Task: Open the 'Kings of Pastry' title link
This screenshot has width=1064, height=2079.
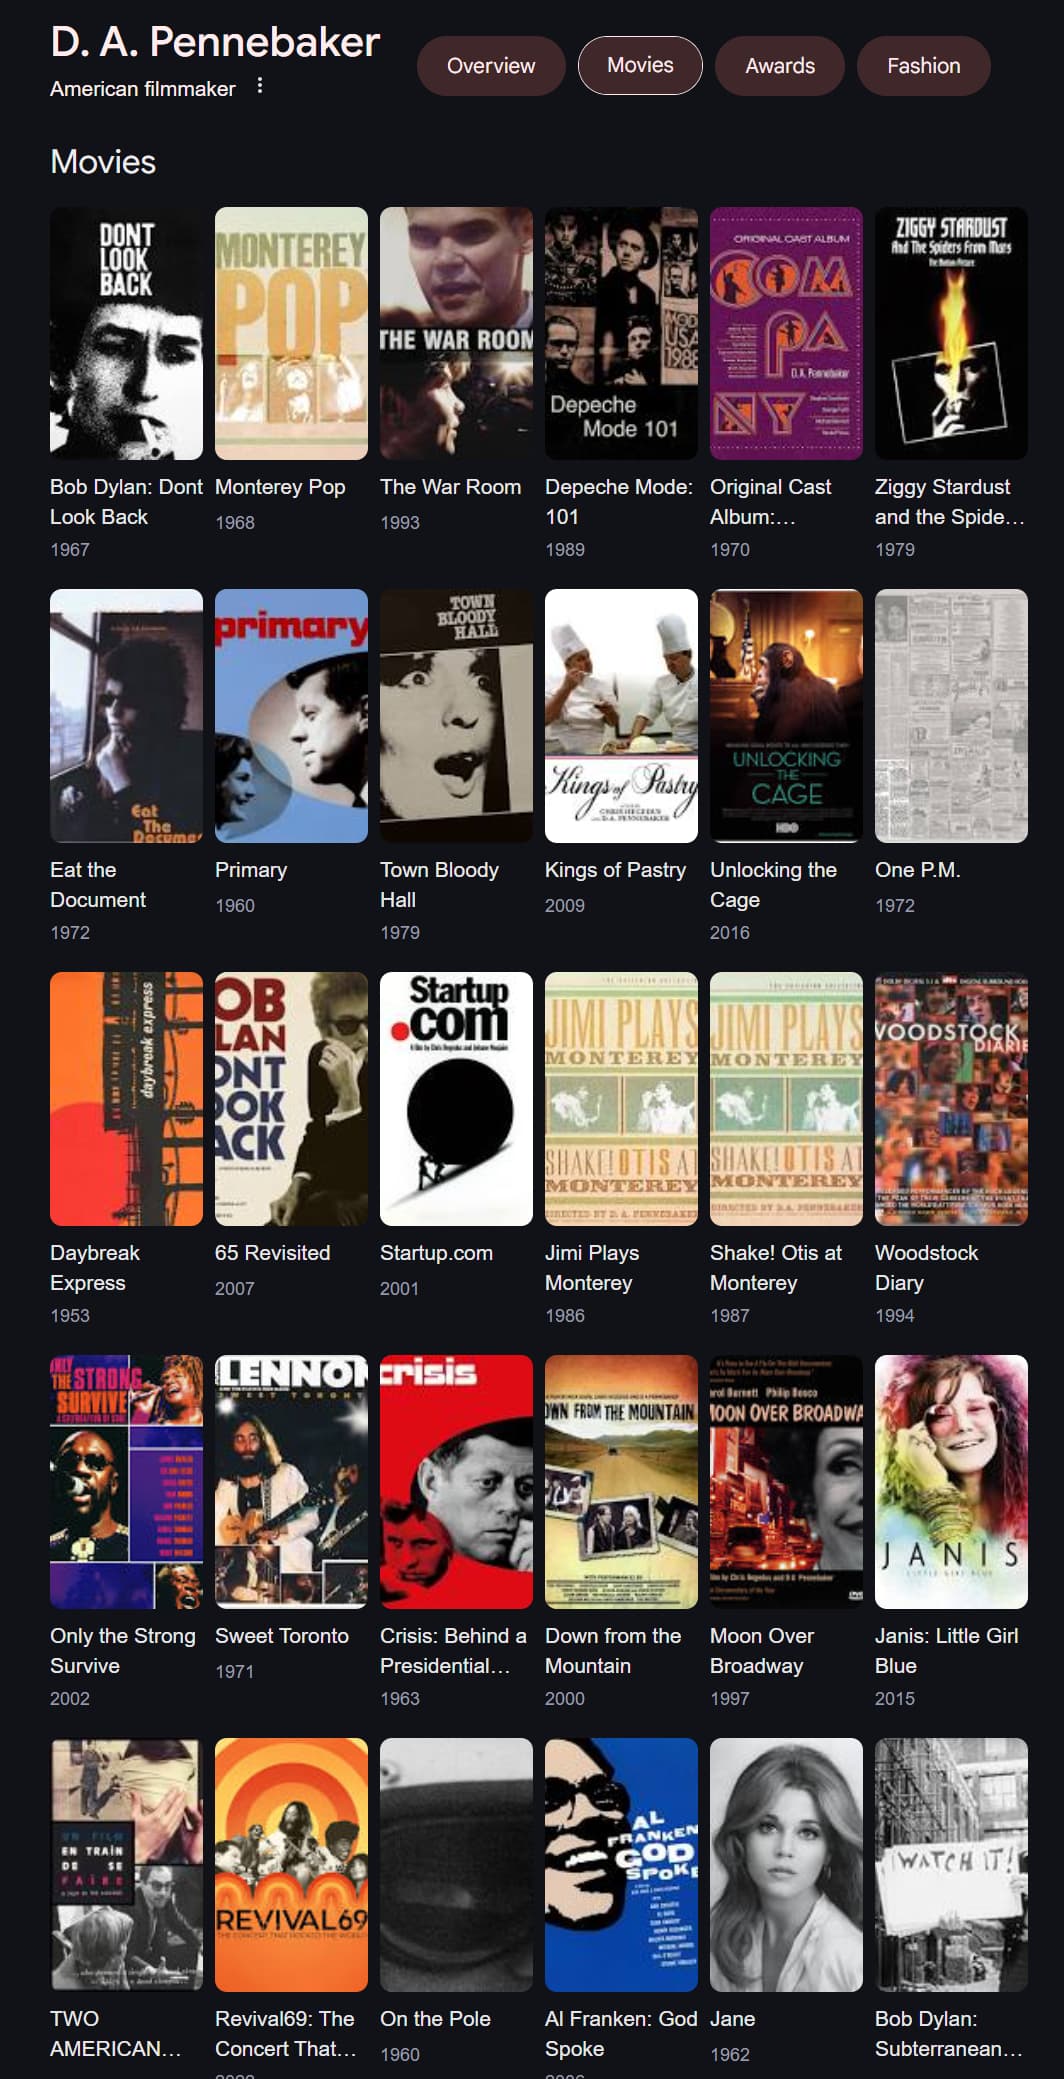Action: coord(615,870)
